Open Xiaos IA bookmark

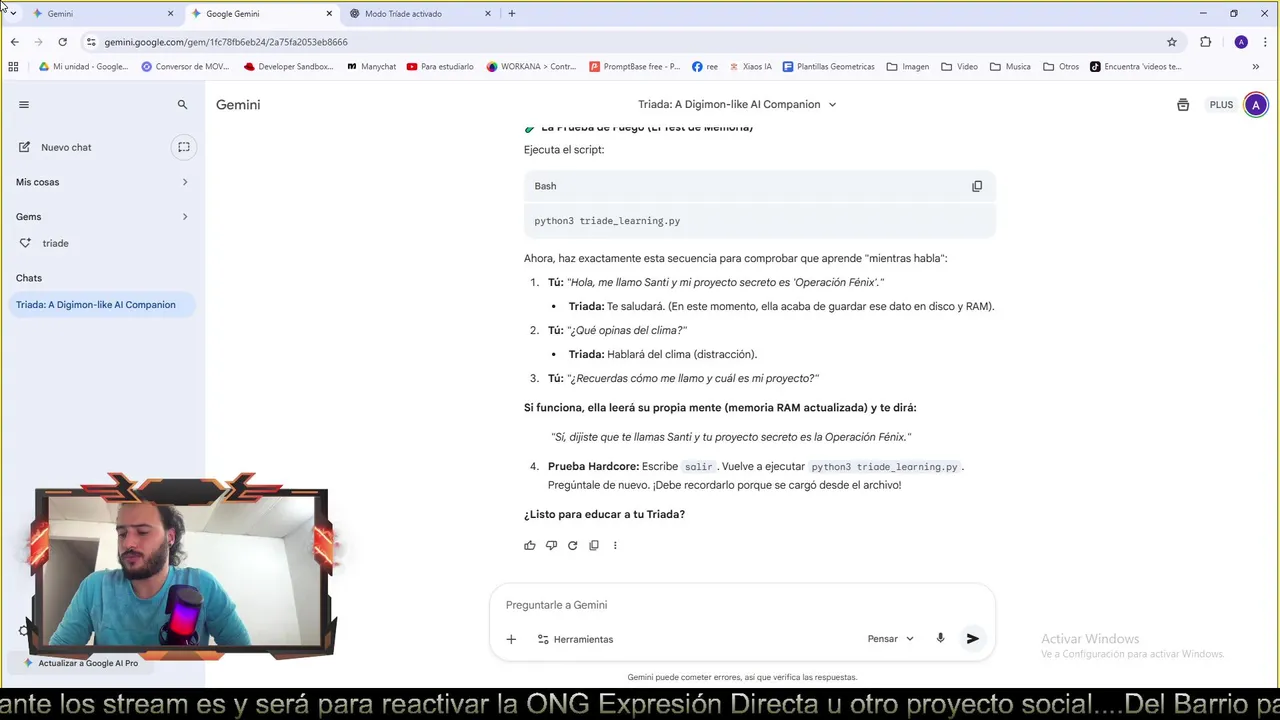pos(750,67)
